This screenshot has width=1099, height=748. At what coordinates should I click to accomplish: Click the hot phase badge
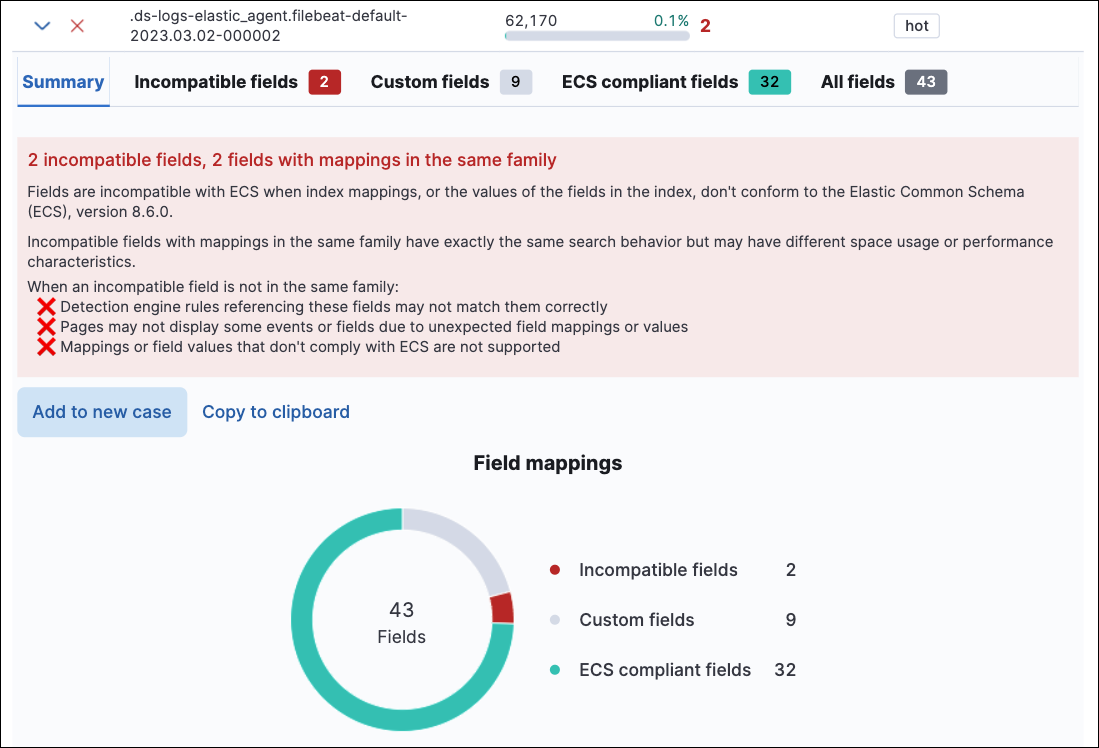click(x=915, y=26)
